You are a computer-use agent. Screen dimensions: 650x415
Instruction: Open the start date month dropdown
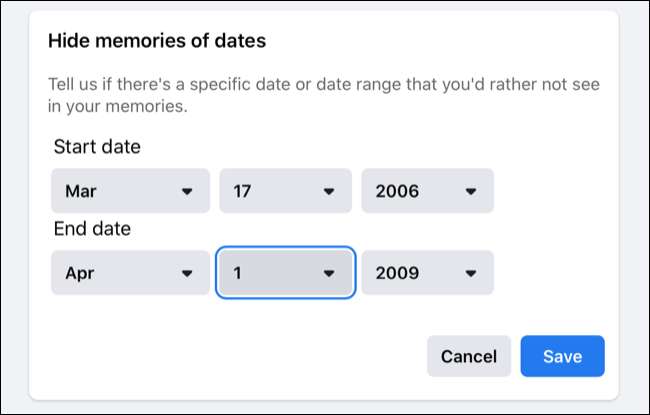tap(130, 191)
